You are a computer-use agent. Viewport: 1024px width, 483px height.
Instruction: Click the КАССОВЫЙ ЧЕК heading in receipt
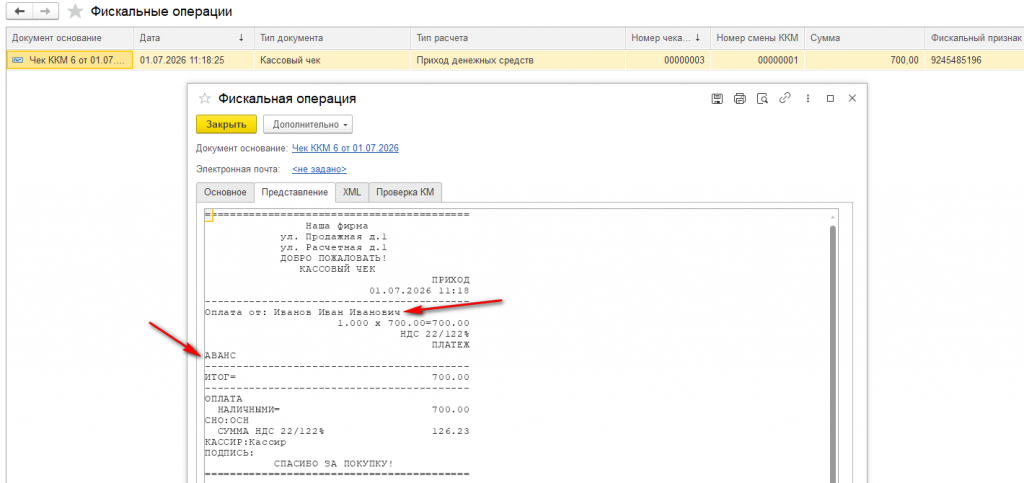tap(337, 268)
